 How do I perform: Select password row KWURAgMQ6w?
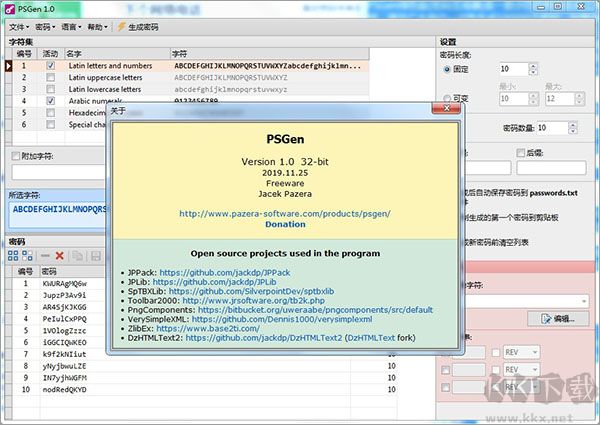point(64,283)
